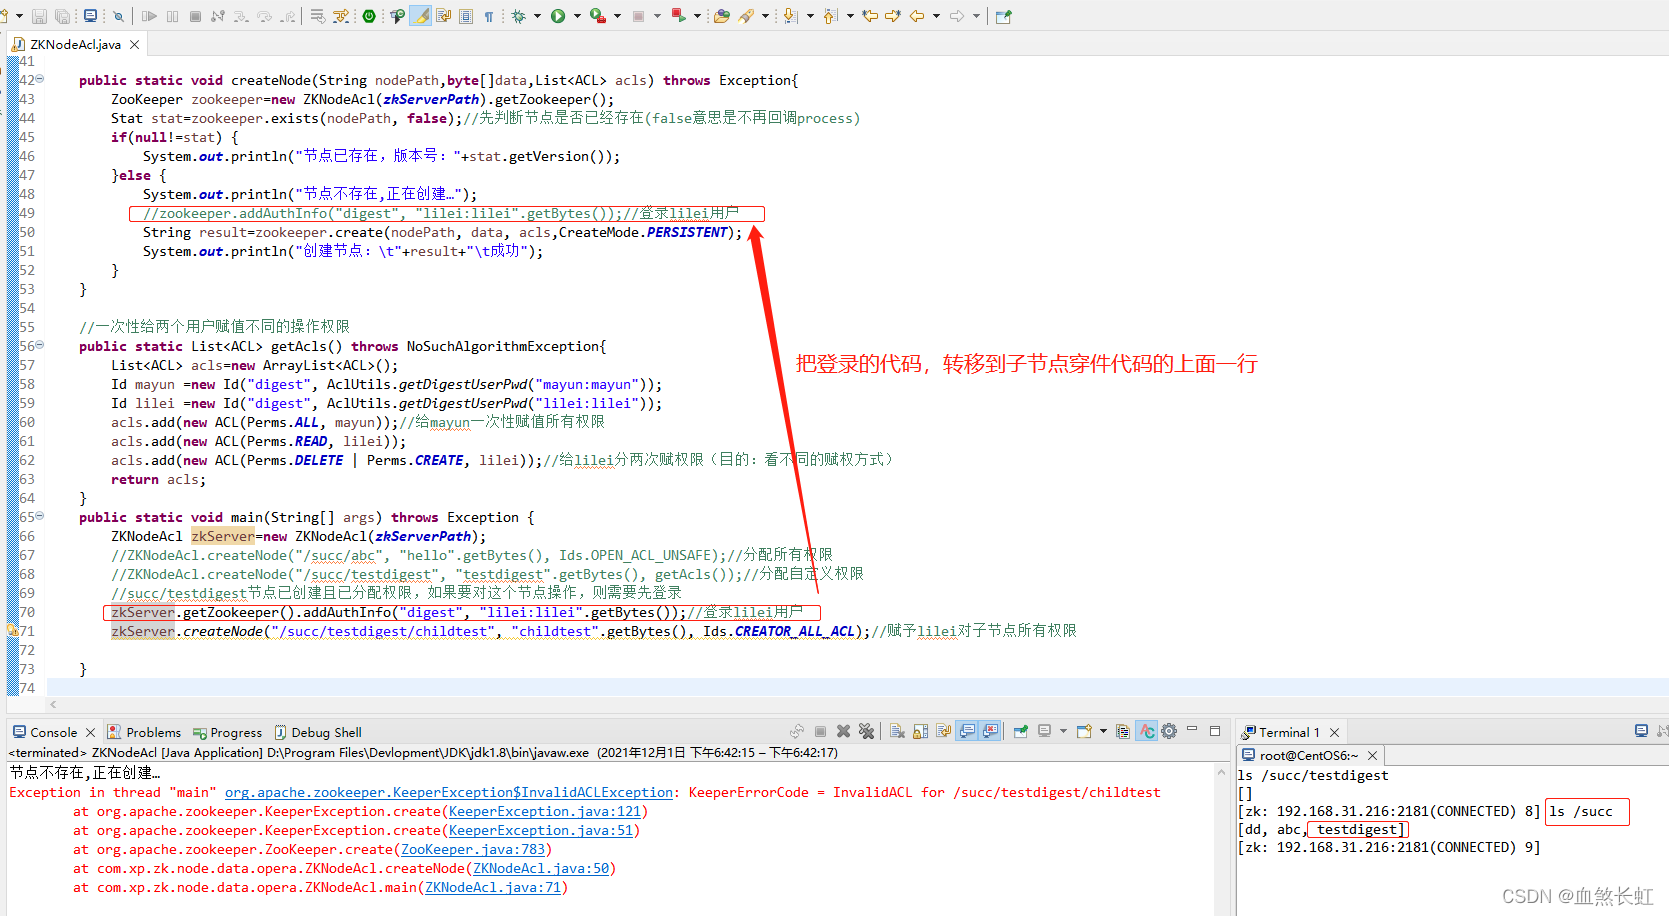This screenshot has height=916, width=1669.
Task: Click the Forward navigation arrow
Action: pyautogui.click(x=957, y=16)
